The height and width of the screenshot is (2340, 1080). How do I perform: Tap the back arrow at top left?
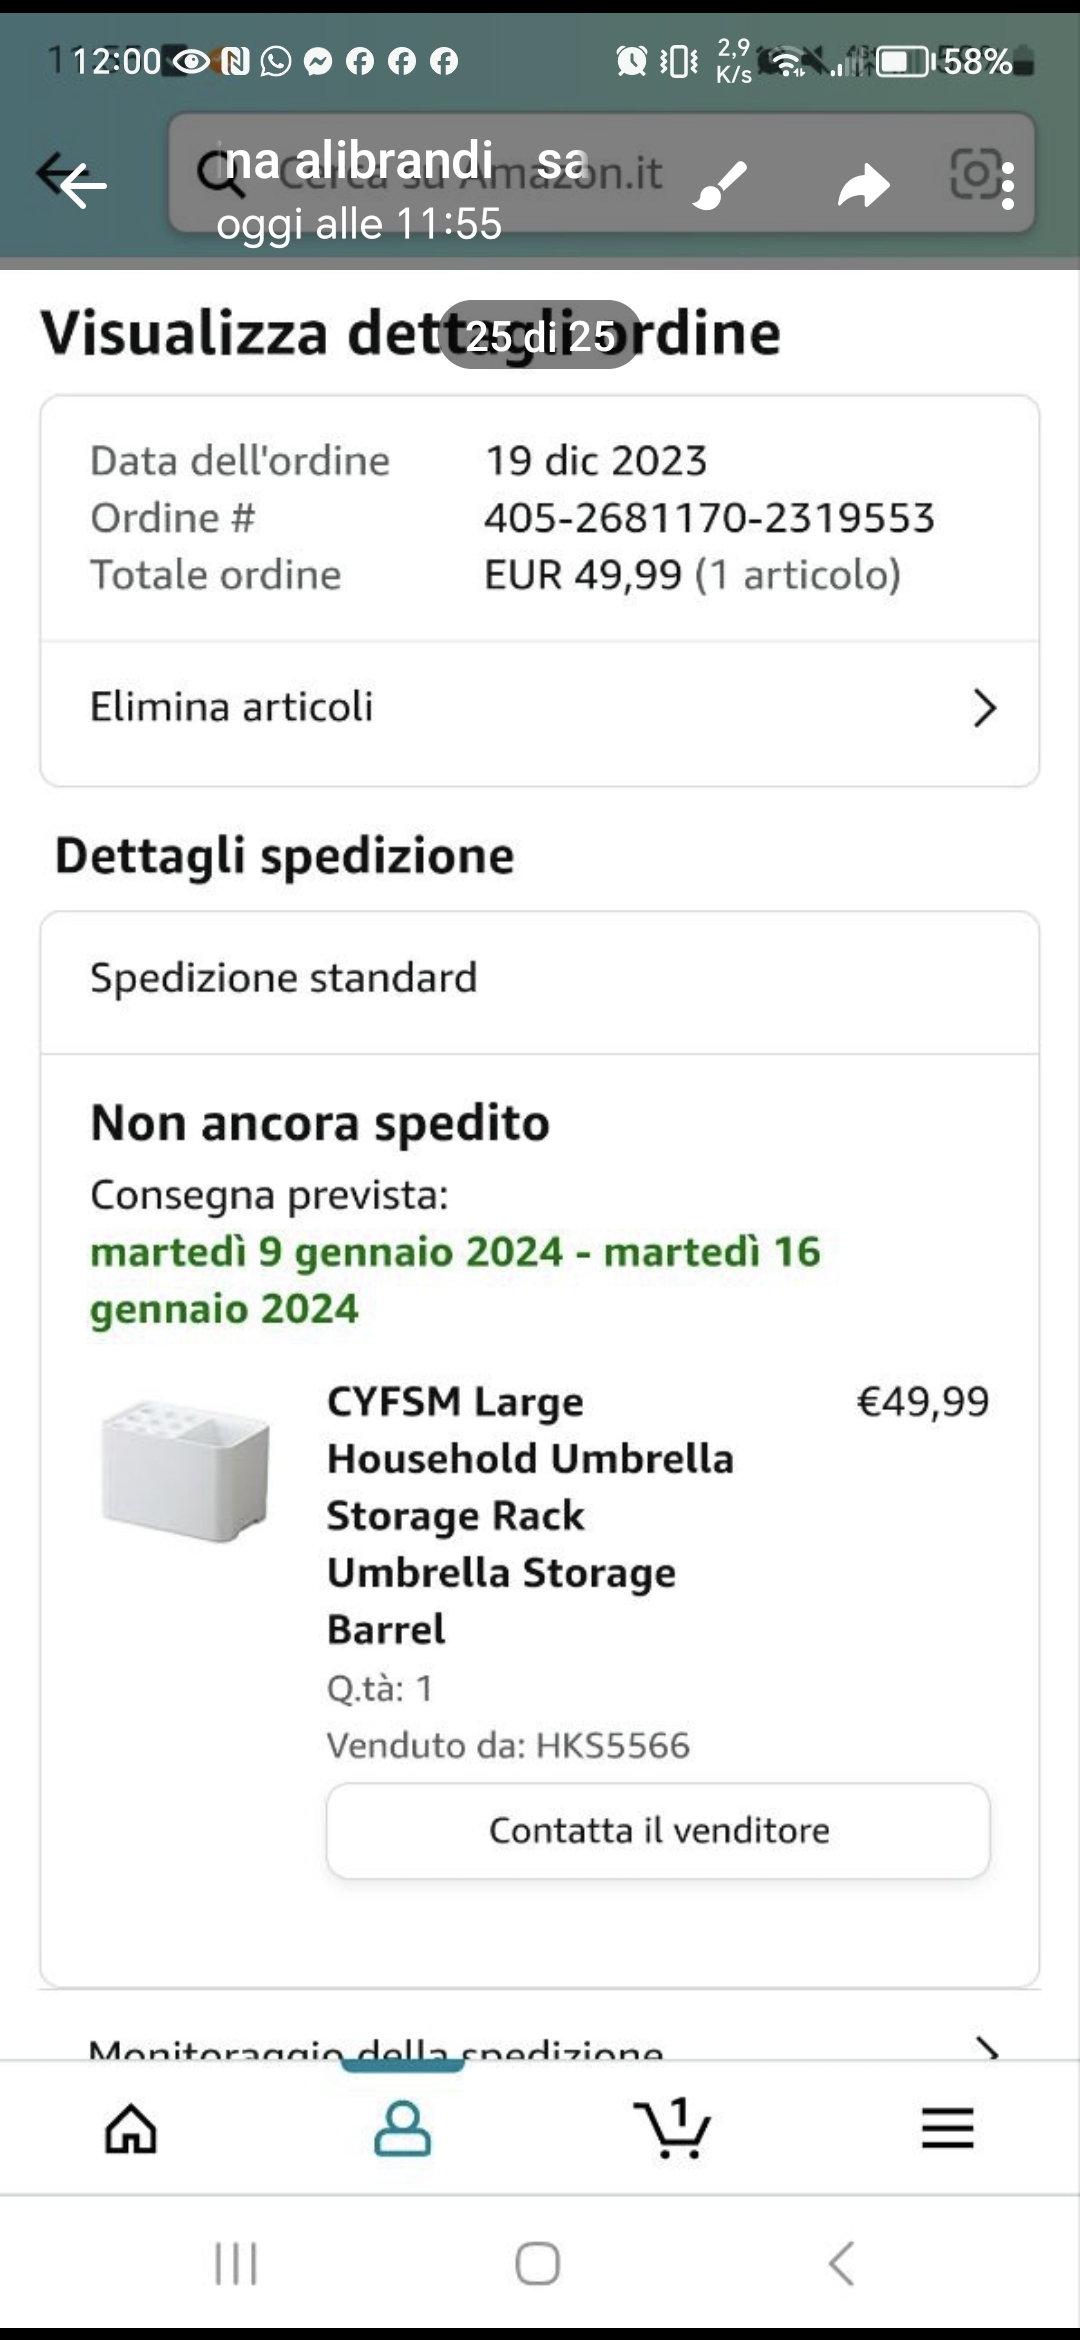[75, 183]
